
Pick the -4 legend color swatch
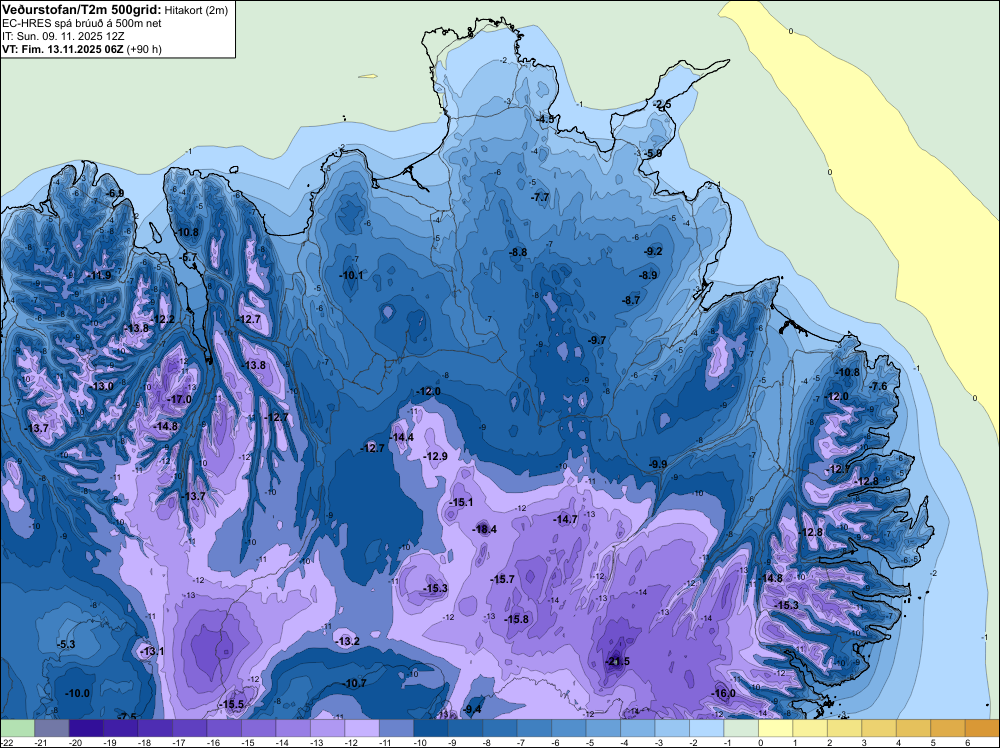637,728
